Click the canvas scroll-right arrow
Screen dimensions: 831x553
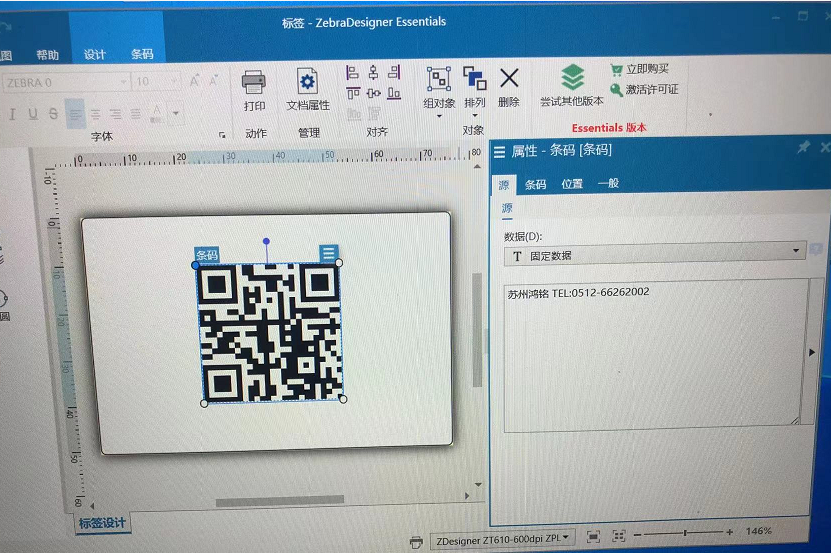467,496
